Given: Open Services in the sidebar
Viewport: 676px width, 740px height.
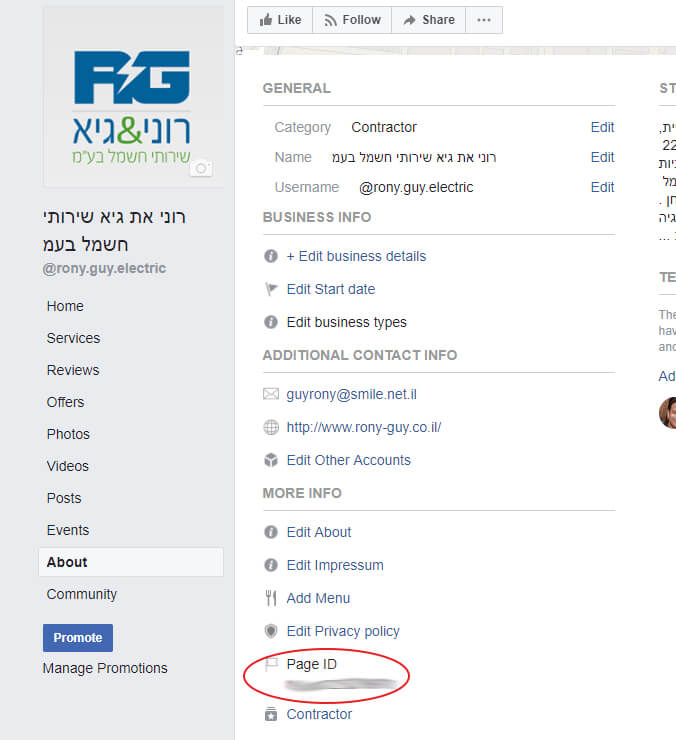Looking at the screenshot, I should [x=73, y=338].
